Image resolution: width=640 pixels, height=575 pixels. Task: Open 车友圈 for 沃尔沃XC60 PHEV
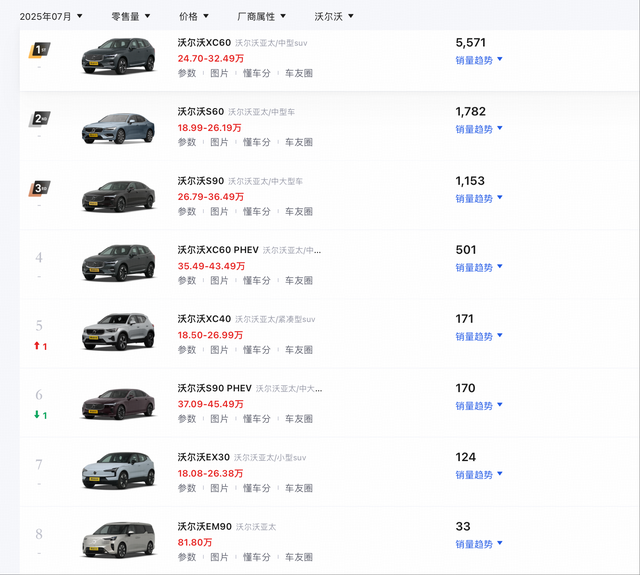[299, 281]
